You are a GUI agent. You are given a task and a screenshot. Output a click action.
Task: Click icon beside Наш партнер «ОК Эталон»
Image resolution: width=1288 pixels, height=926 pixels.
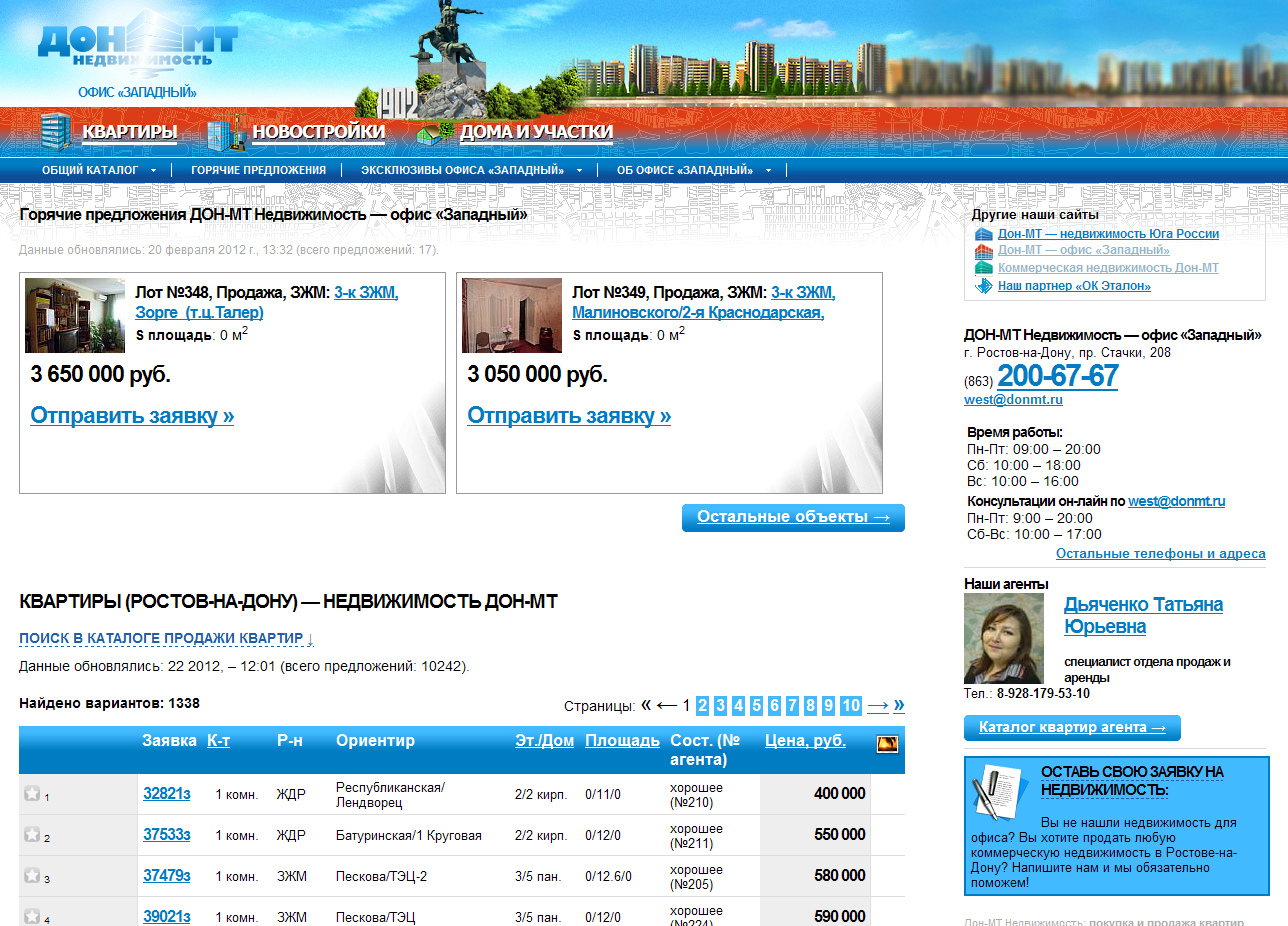click(983, 286)
